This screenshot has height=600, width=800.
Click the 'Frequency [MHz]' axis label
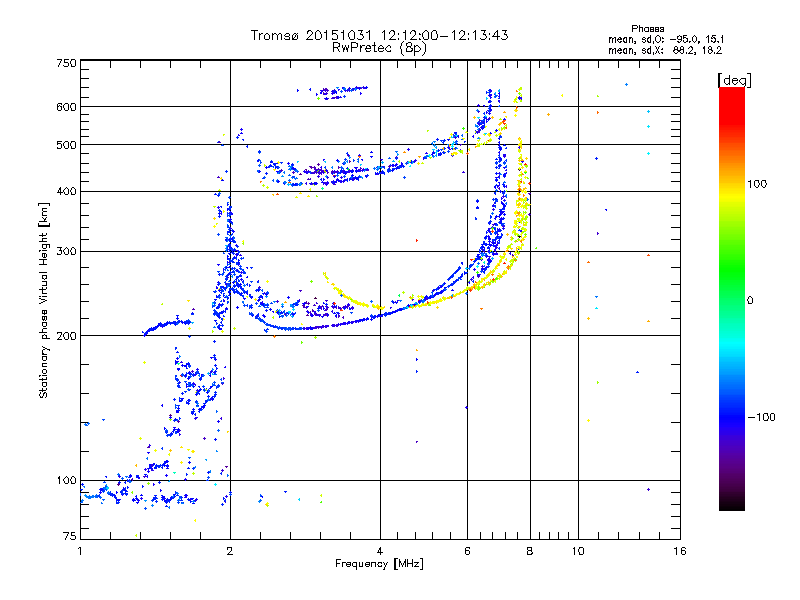[x=379, y=564]
